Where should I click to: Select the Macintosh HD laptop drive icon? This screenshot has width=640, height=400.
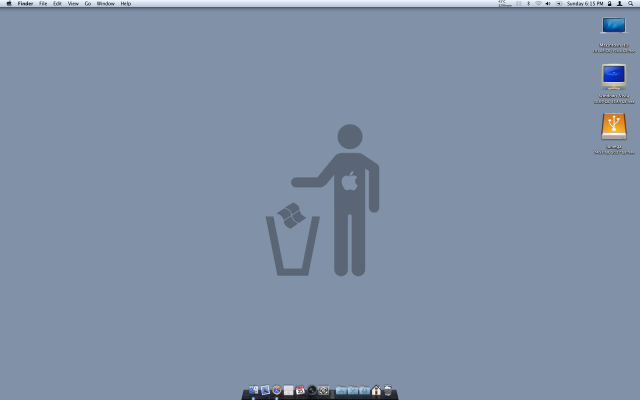[x=614, y=25]
